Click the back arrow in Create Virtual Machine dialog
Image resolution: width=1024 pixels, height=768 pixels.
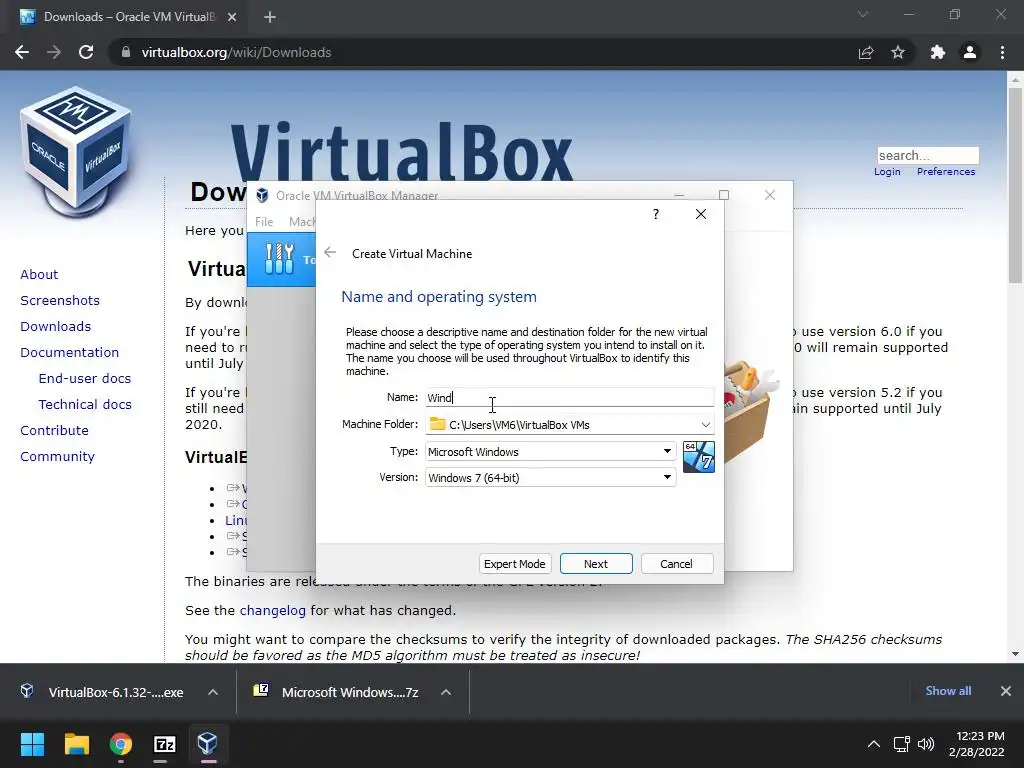(330, 253)
